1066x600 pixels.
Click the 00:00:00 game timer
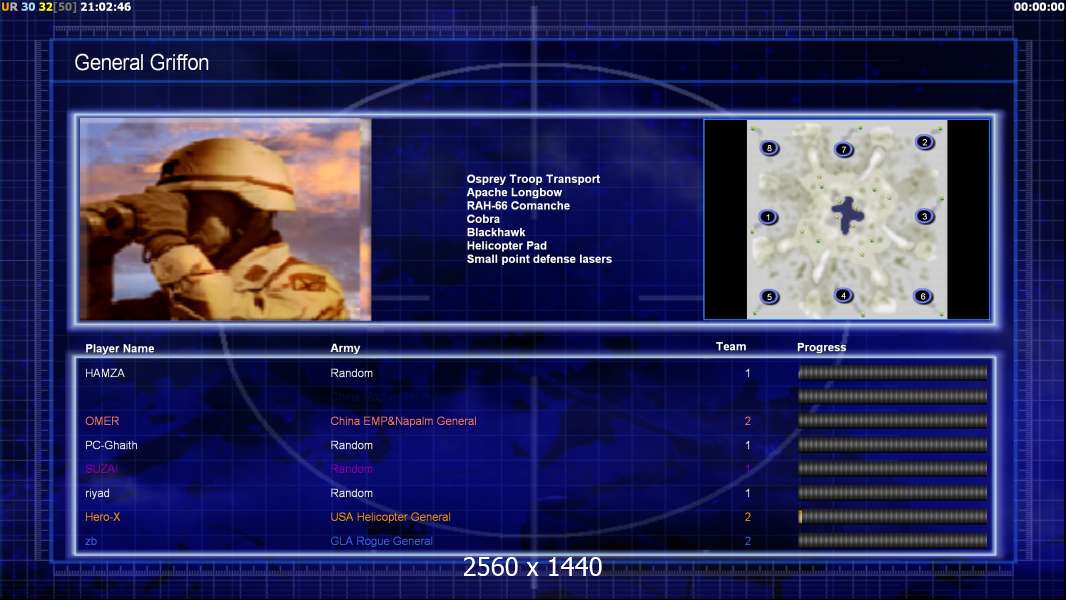point(1039,7)
